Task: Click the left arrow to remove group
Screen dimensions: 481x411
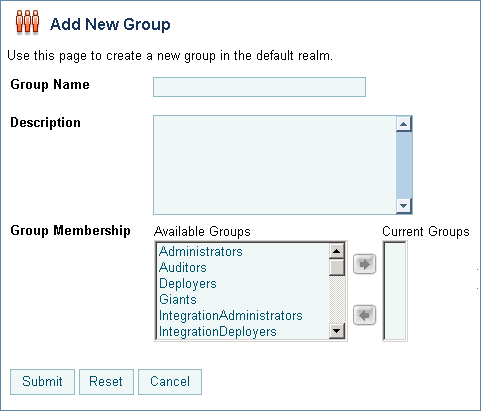Action: pos(364,315)
